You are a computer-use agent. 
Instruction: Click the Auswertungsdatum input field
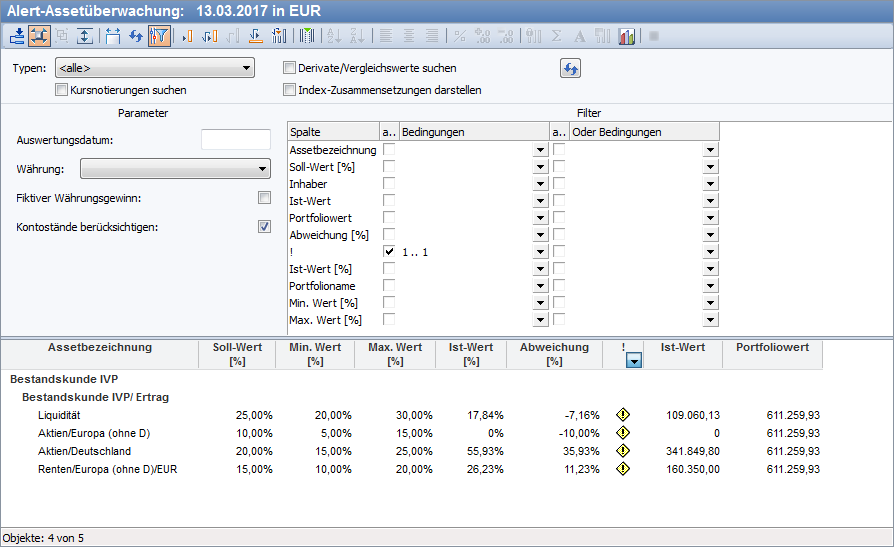pyautogui.click(x=236, y=140)
